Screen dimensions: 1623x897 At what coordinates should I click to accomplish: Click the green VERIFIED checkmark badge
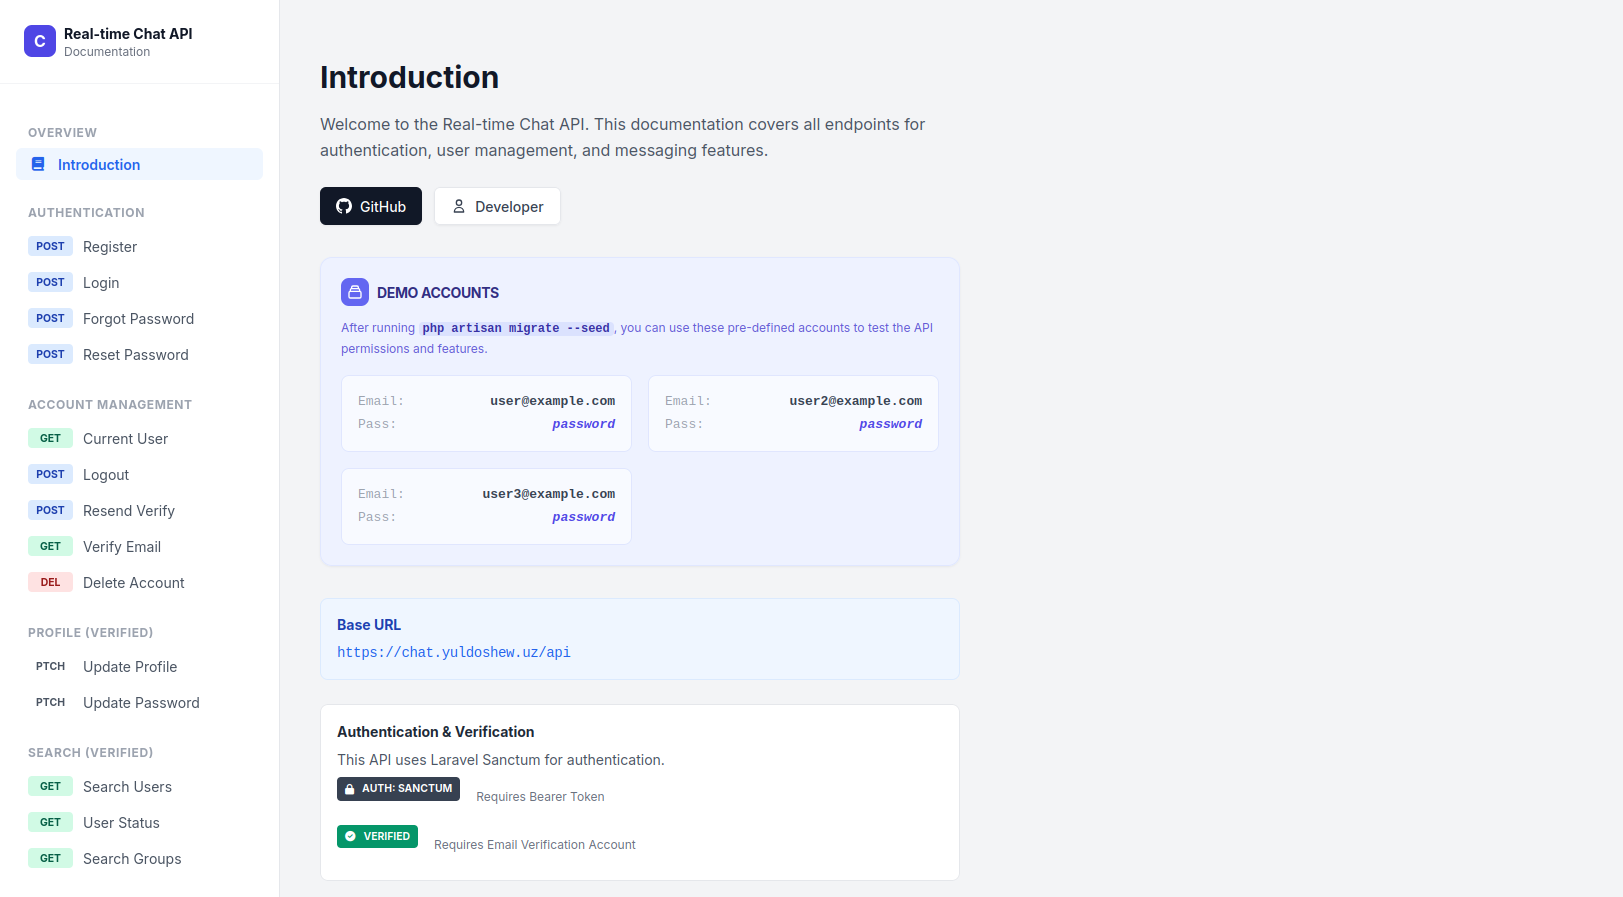377,836
